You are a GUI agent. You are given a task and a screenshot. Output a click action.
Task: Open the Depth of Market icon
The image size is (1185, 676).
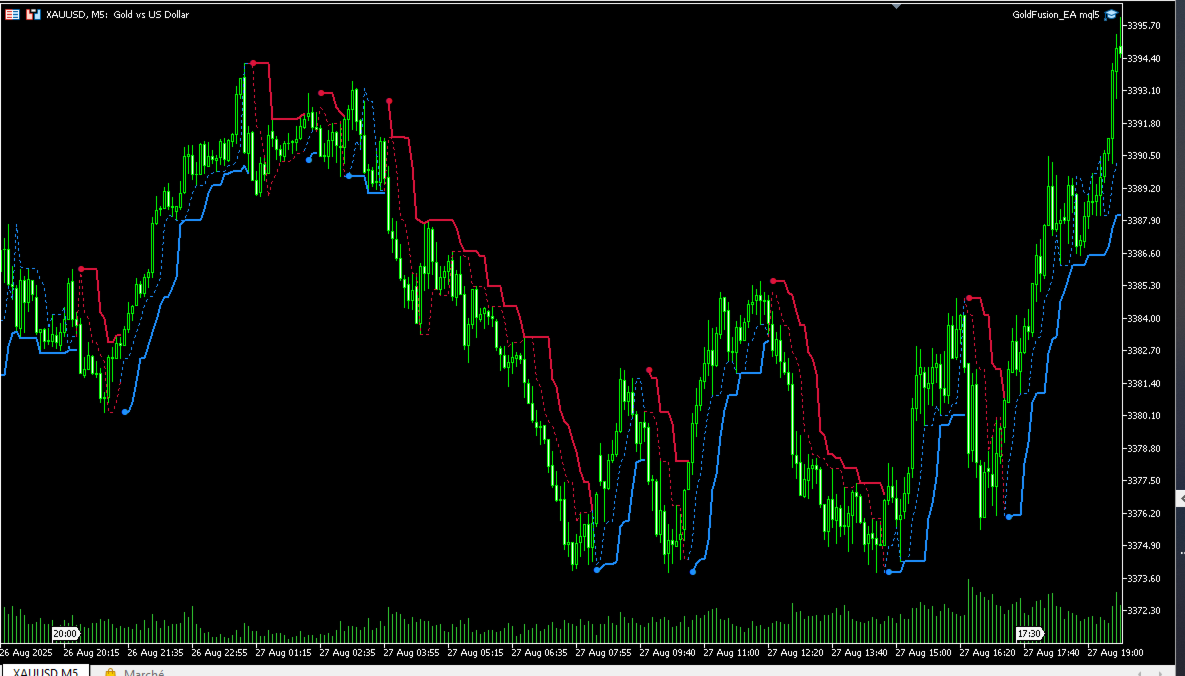12,14
